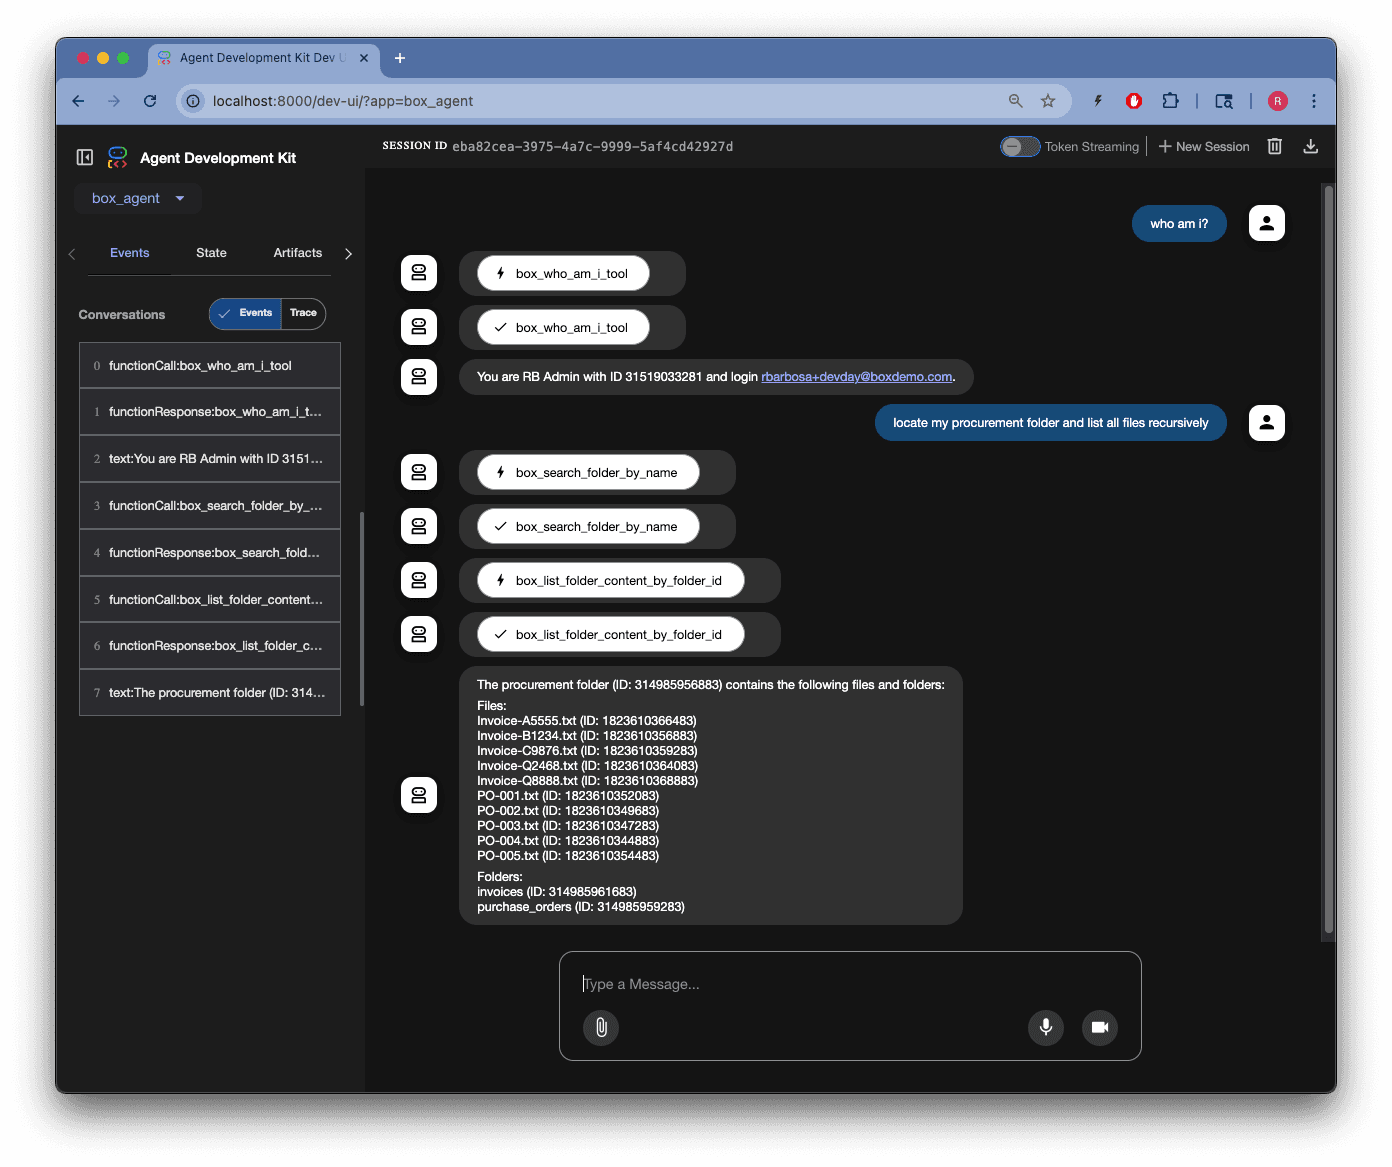The height and width of the screenshot is (1167, 1392).
Task: Start video with the camera icon
Action: click(x=1099, y=1027)
